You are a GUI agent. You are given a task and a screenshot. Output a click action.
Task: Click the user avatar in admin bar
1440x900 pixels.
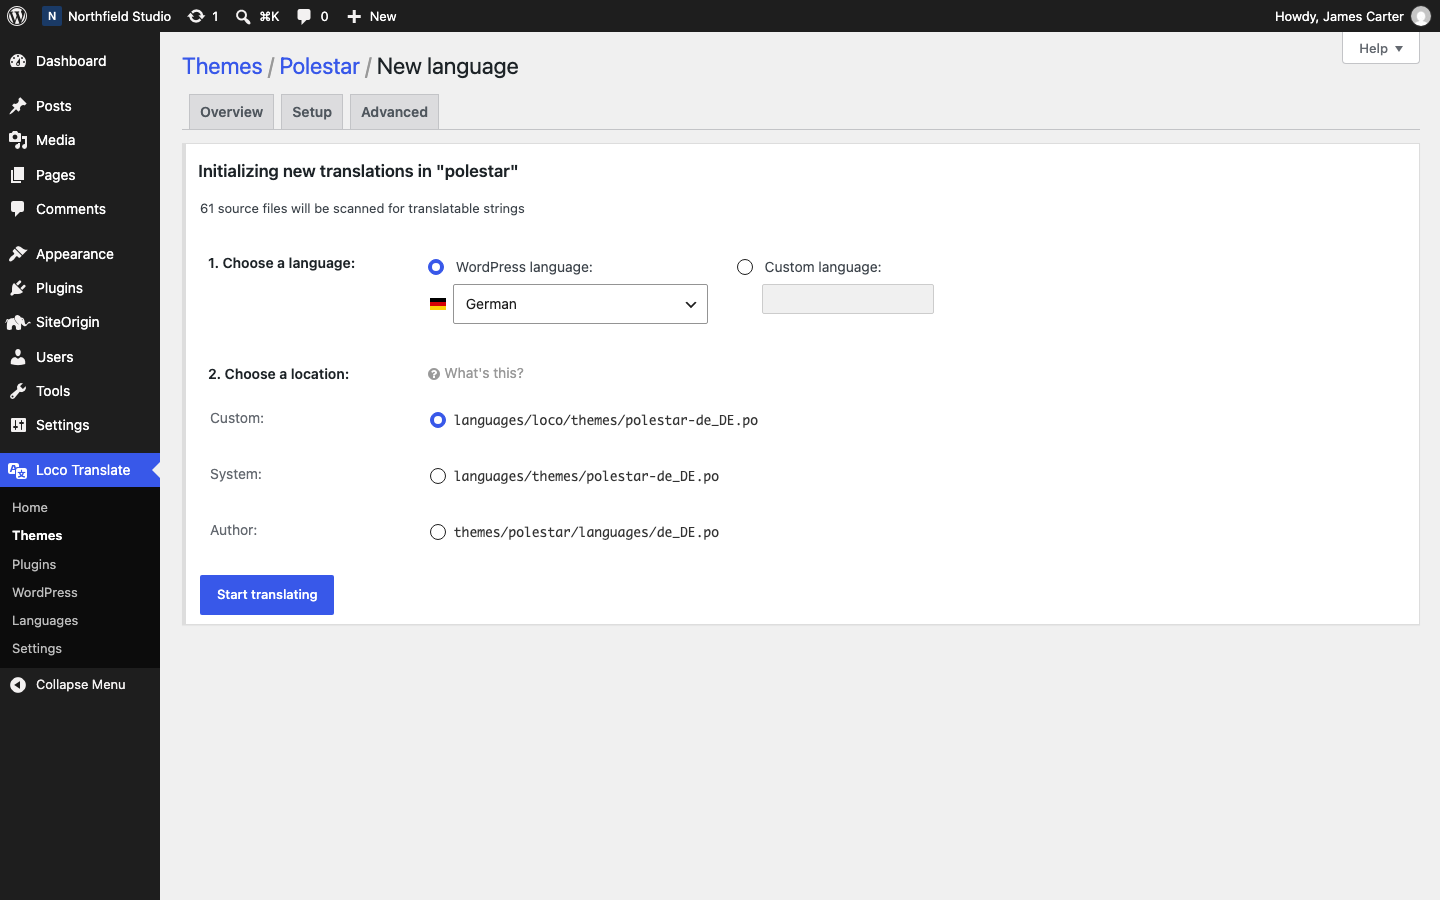(1421, 16)
